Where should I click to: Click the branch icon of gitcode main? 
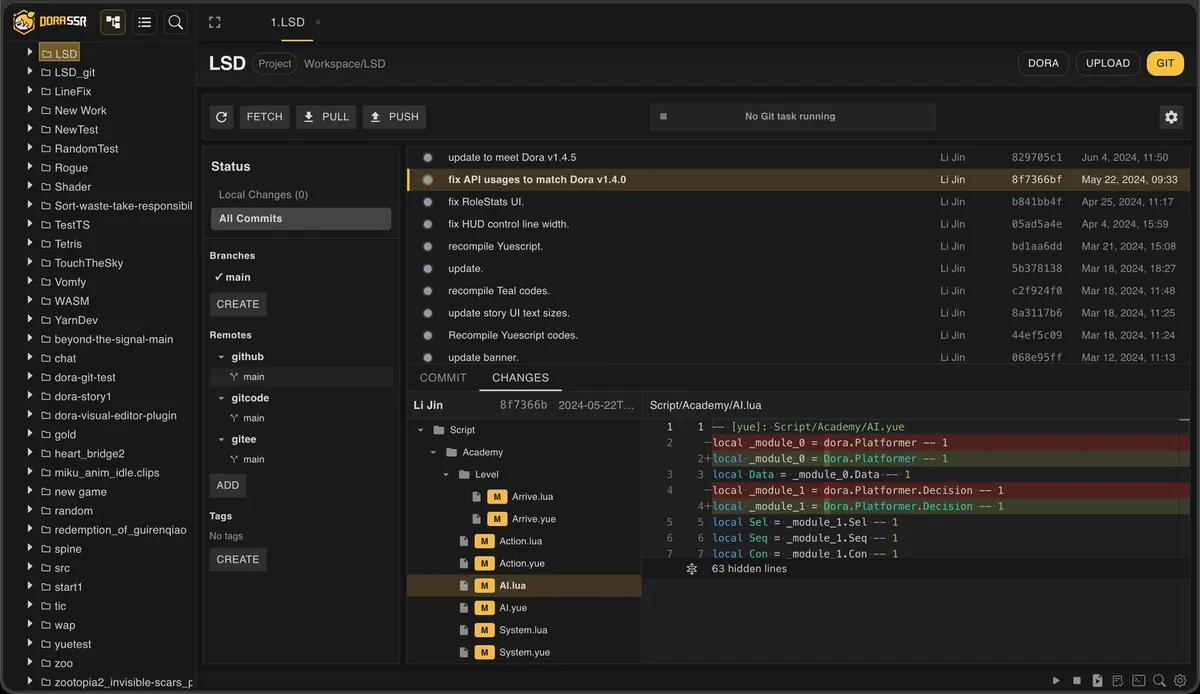pyautogui.click(x=234, y=418)
